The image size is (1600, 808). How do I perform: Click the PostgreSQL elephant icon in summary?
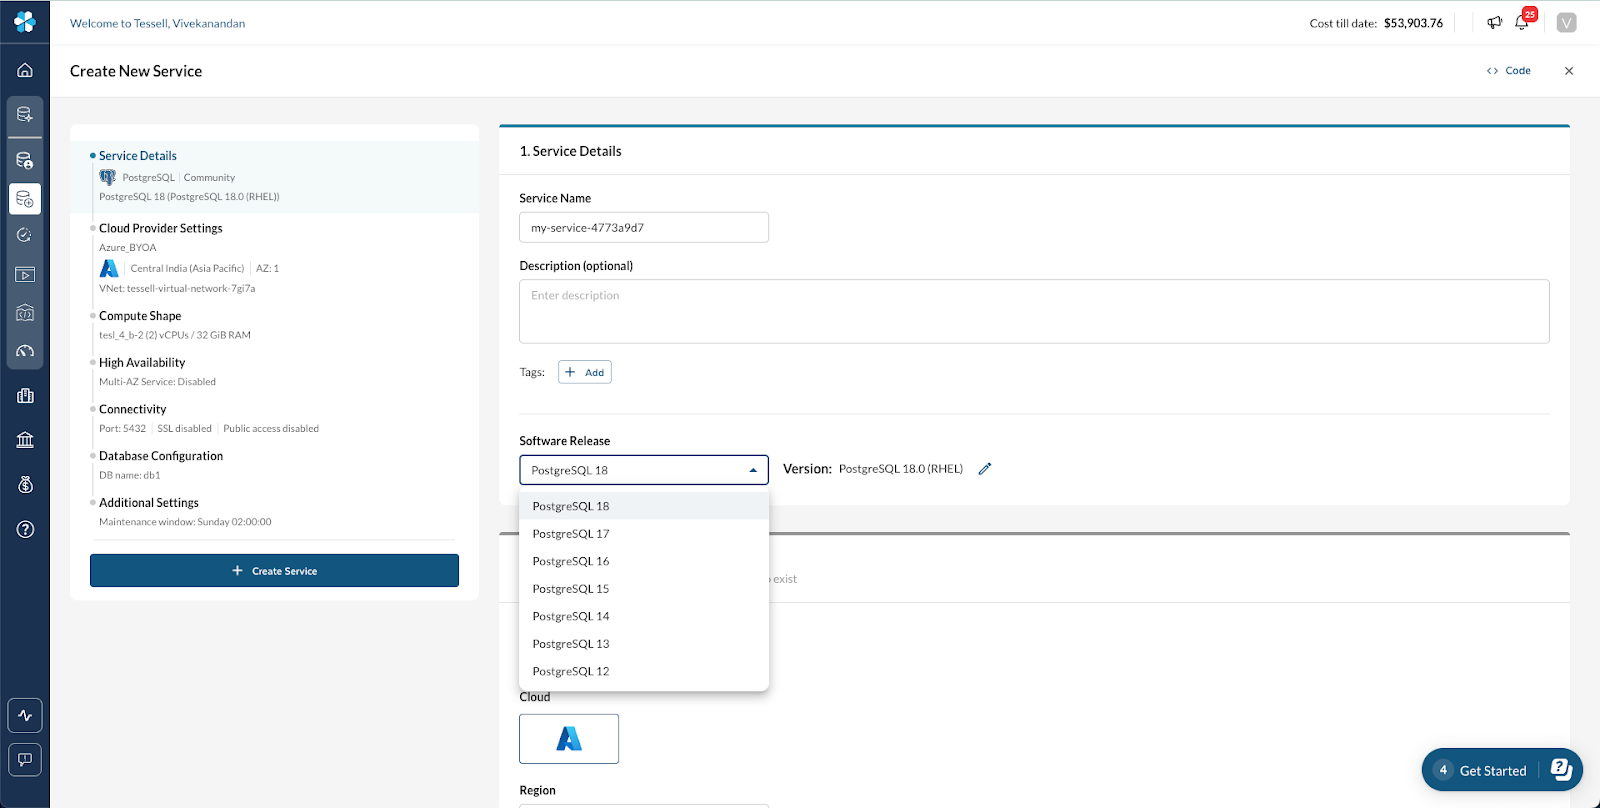108,177
